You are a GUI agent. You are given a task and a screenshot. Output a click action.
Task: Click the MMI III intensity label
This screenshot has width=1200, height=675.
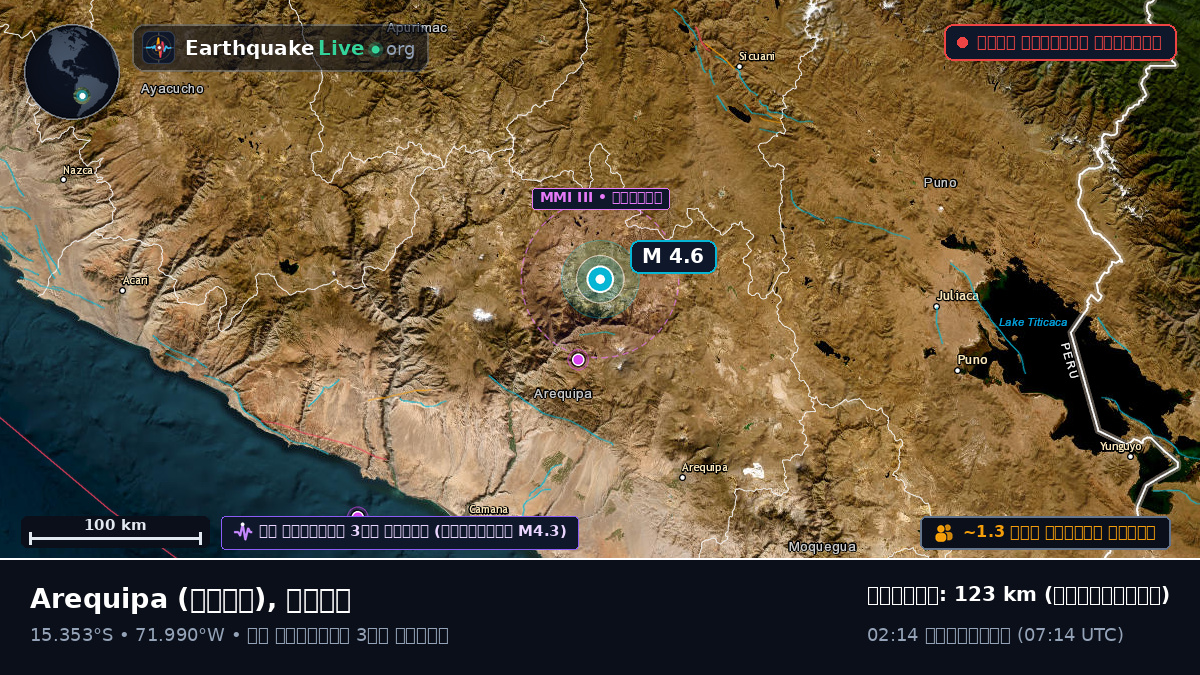pyautogui.click(x=600, y=198)
